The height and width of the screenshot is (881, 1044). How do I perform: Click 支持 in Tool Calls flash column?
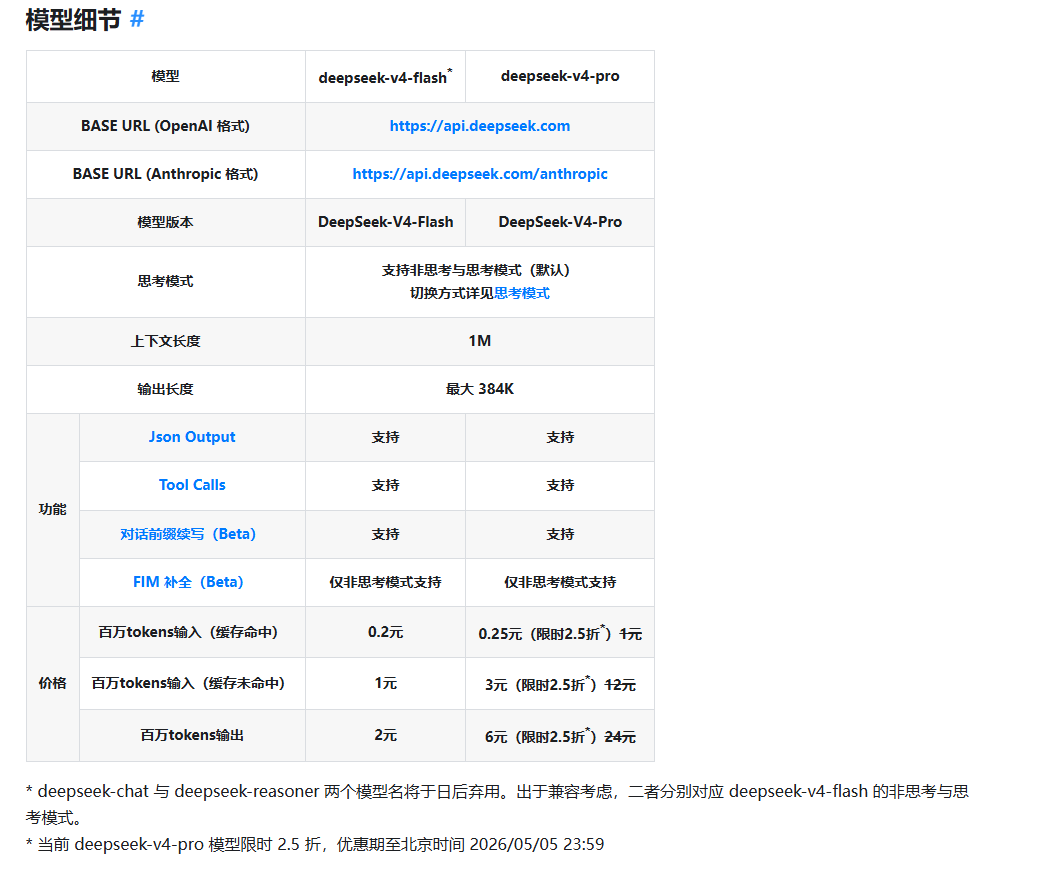pyautogui.click(x=386, y=485)
